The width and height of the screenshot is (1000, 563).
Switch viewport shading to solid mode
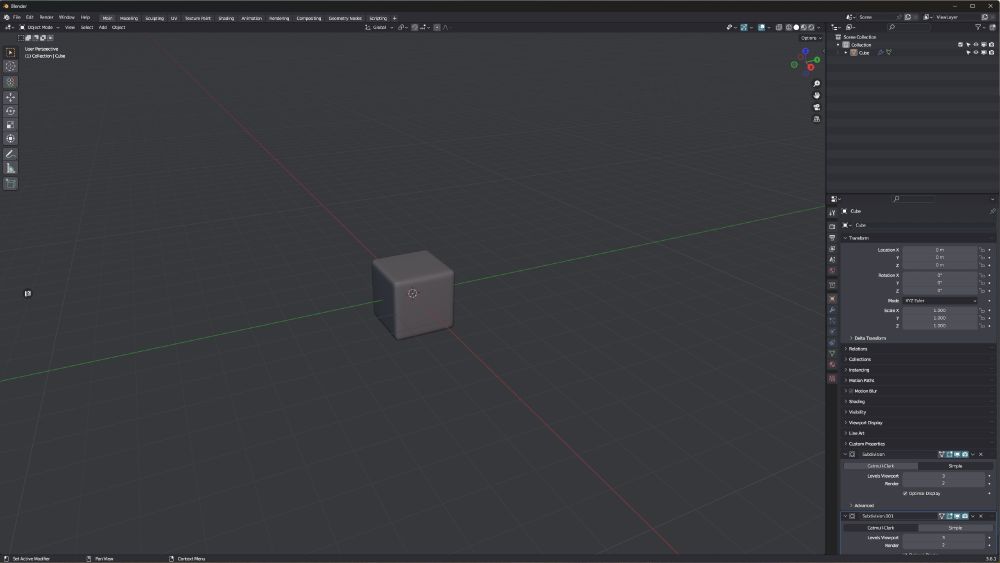coord(796,27)
